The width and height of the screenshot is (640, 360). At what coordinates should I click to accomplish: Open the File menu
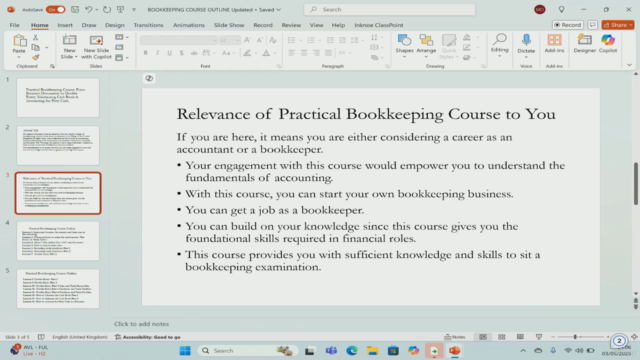click(14, 25)
